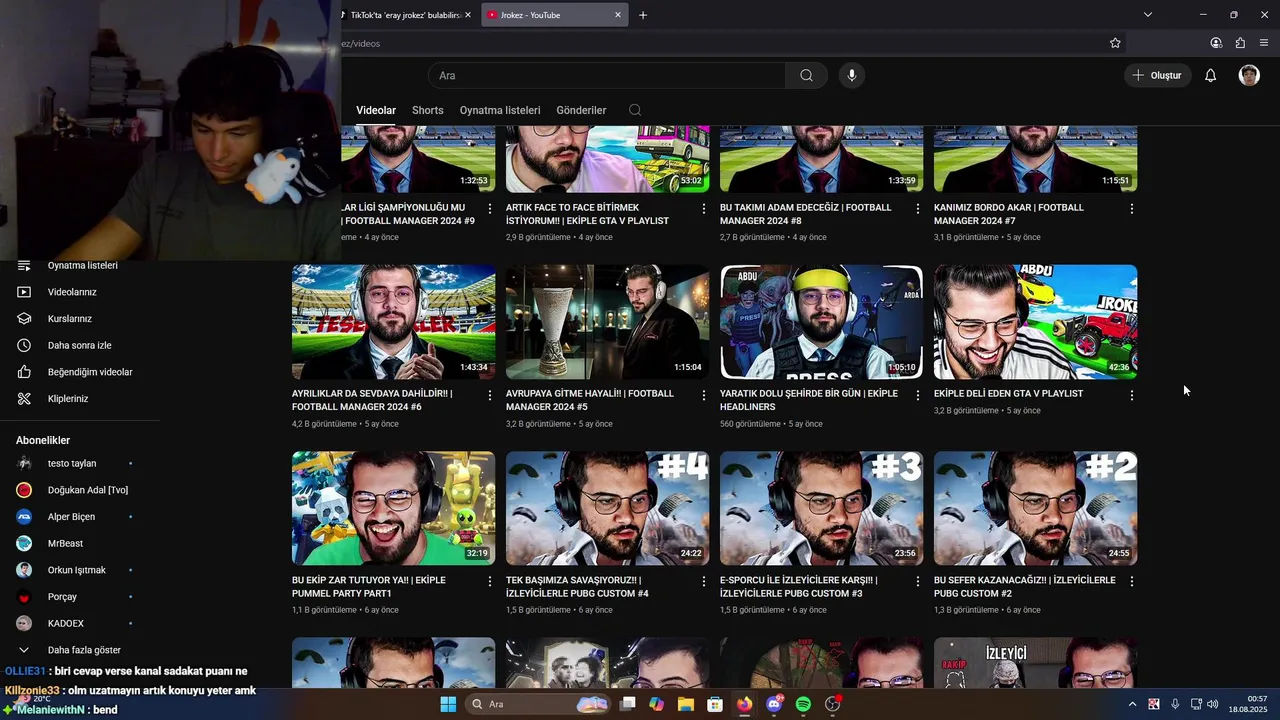Open E-SPORCU İLE İZLEYİCİLERE KARŞI title
1280x720 pixels.
[x=798, y=587]
